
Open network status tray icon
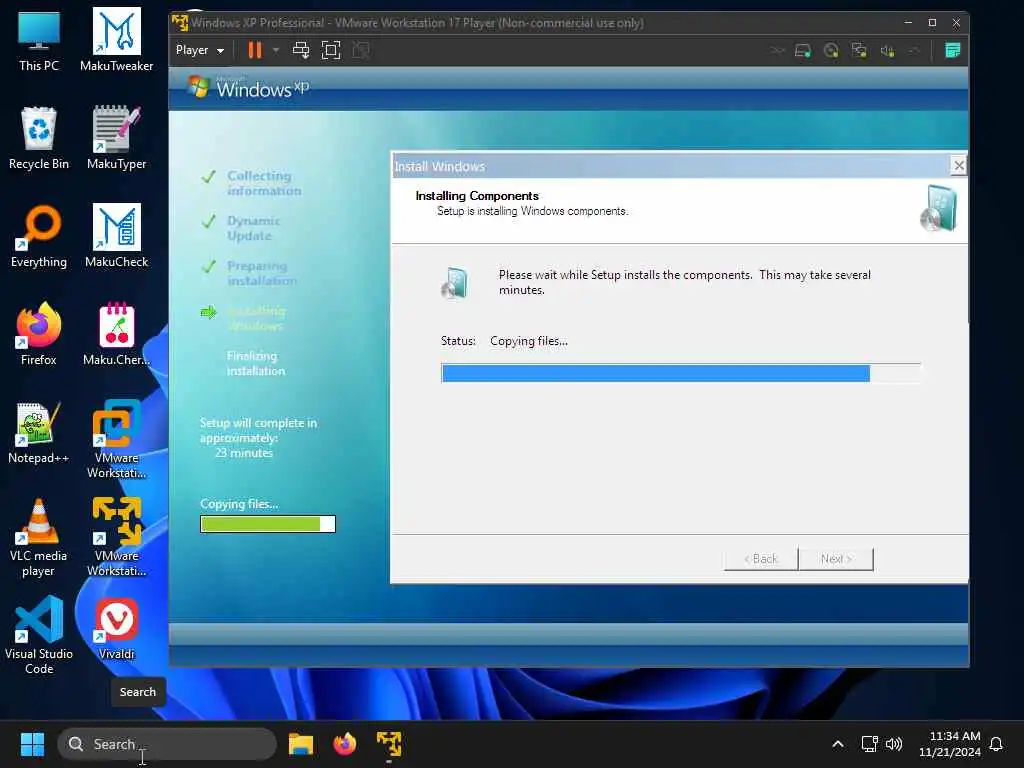(x=869, y=744)
